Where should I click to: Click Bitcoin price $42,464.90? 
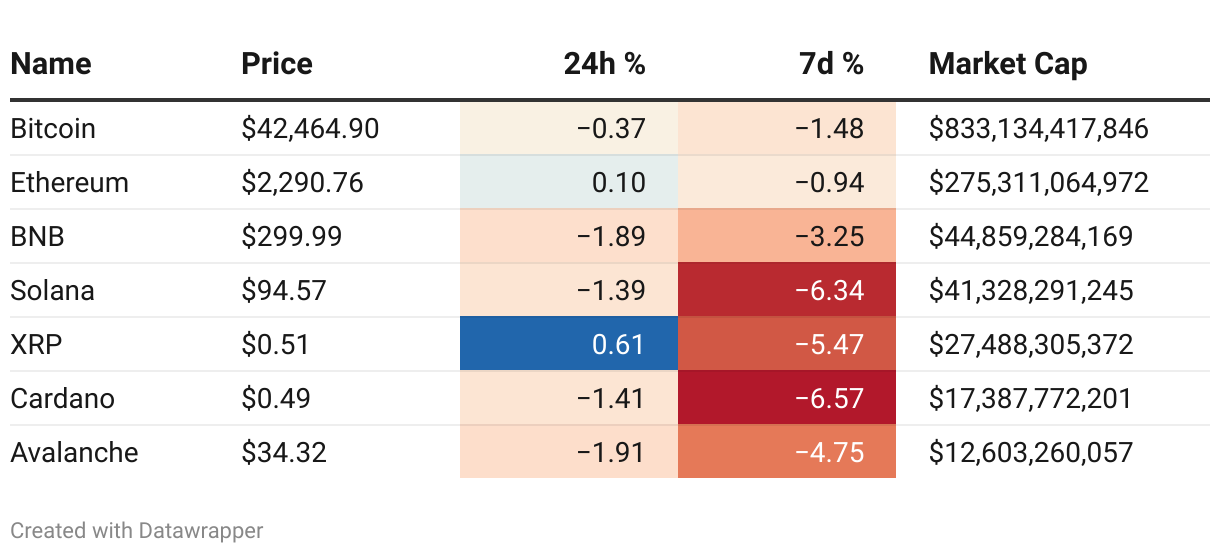(x=310, y=129)
